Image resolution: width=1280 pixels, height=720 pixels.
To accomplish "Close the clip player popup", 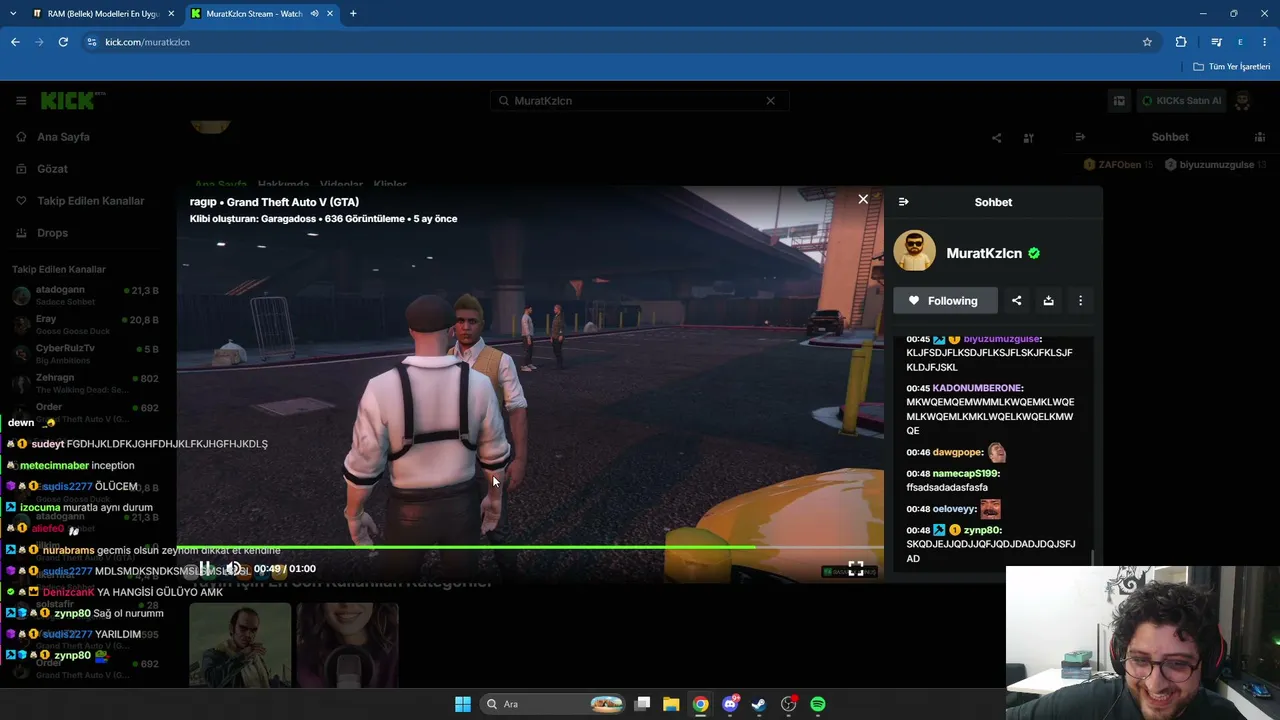I will point(863,199).
